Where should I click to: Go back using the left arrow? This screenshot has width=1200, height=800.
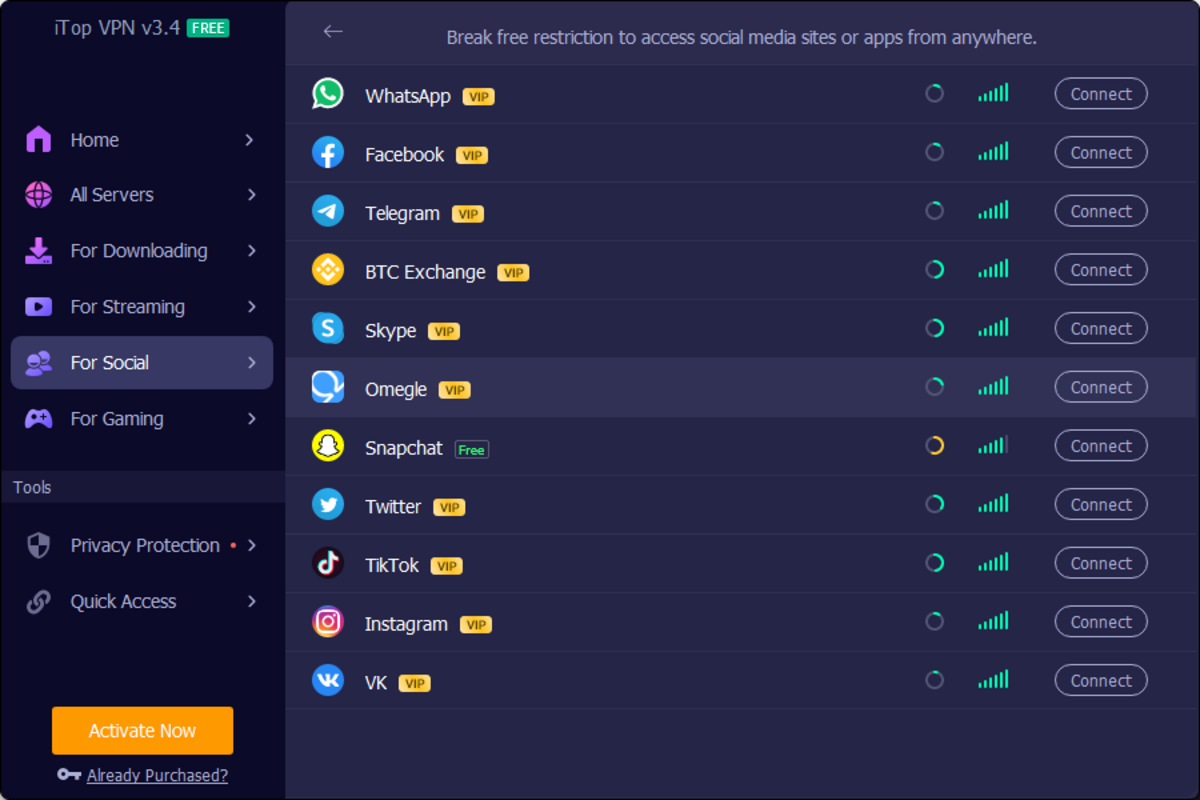tap(333, 31)
